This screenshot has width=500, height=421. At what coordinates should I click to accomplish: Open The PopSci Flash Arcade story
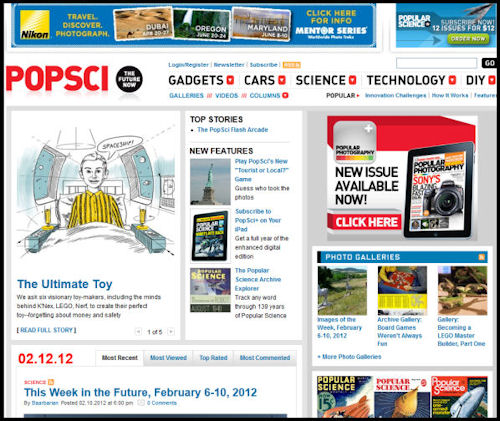[233, 130]
